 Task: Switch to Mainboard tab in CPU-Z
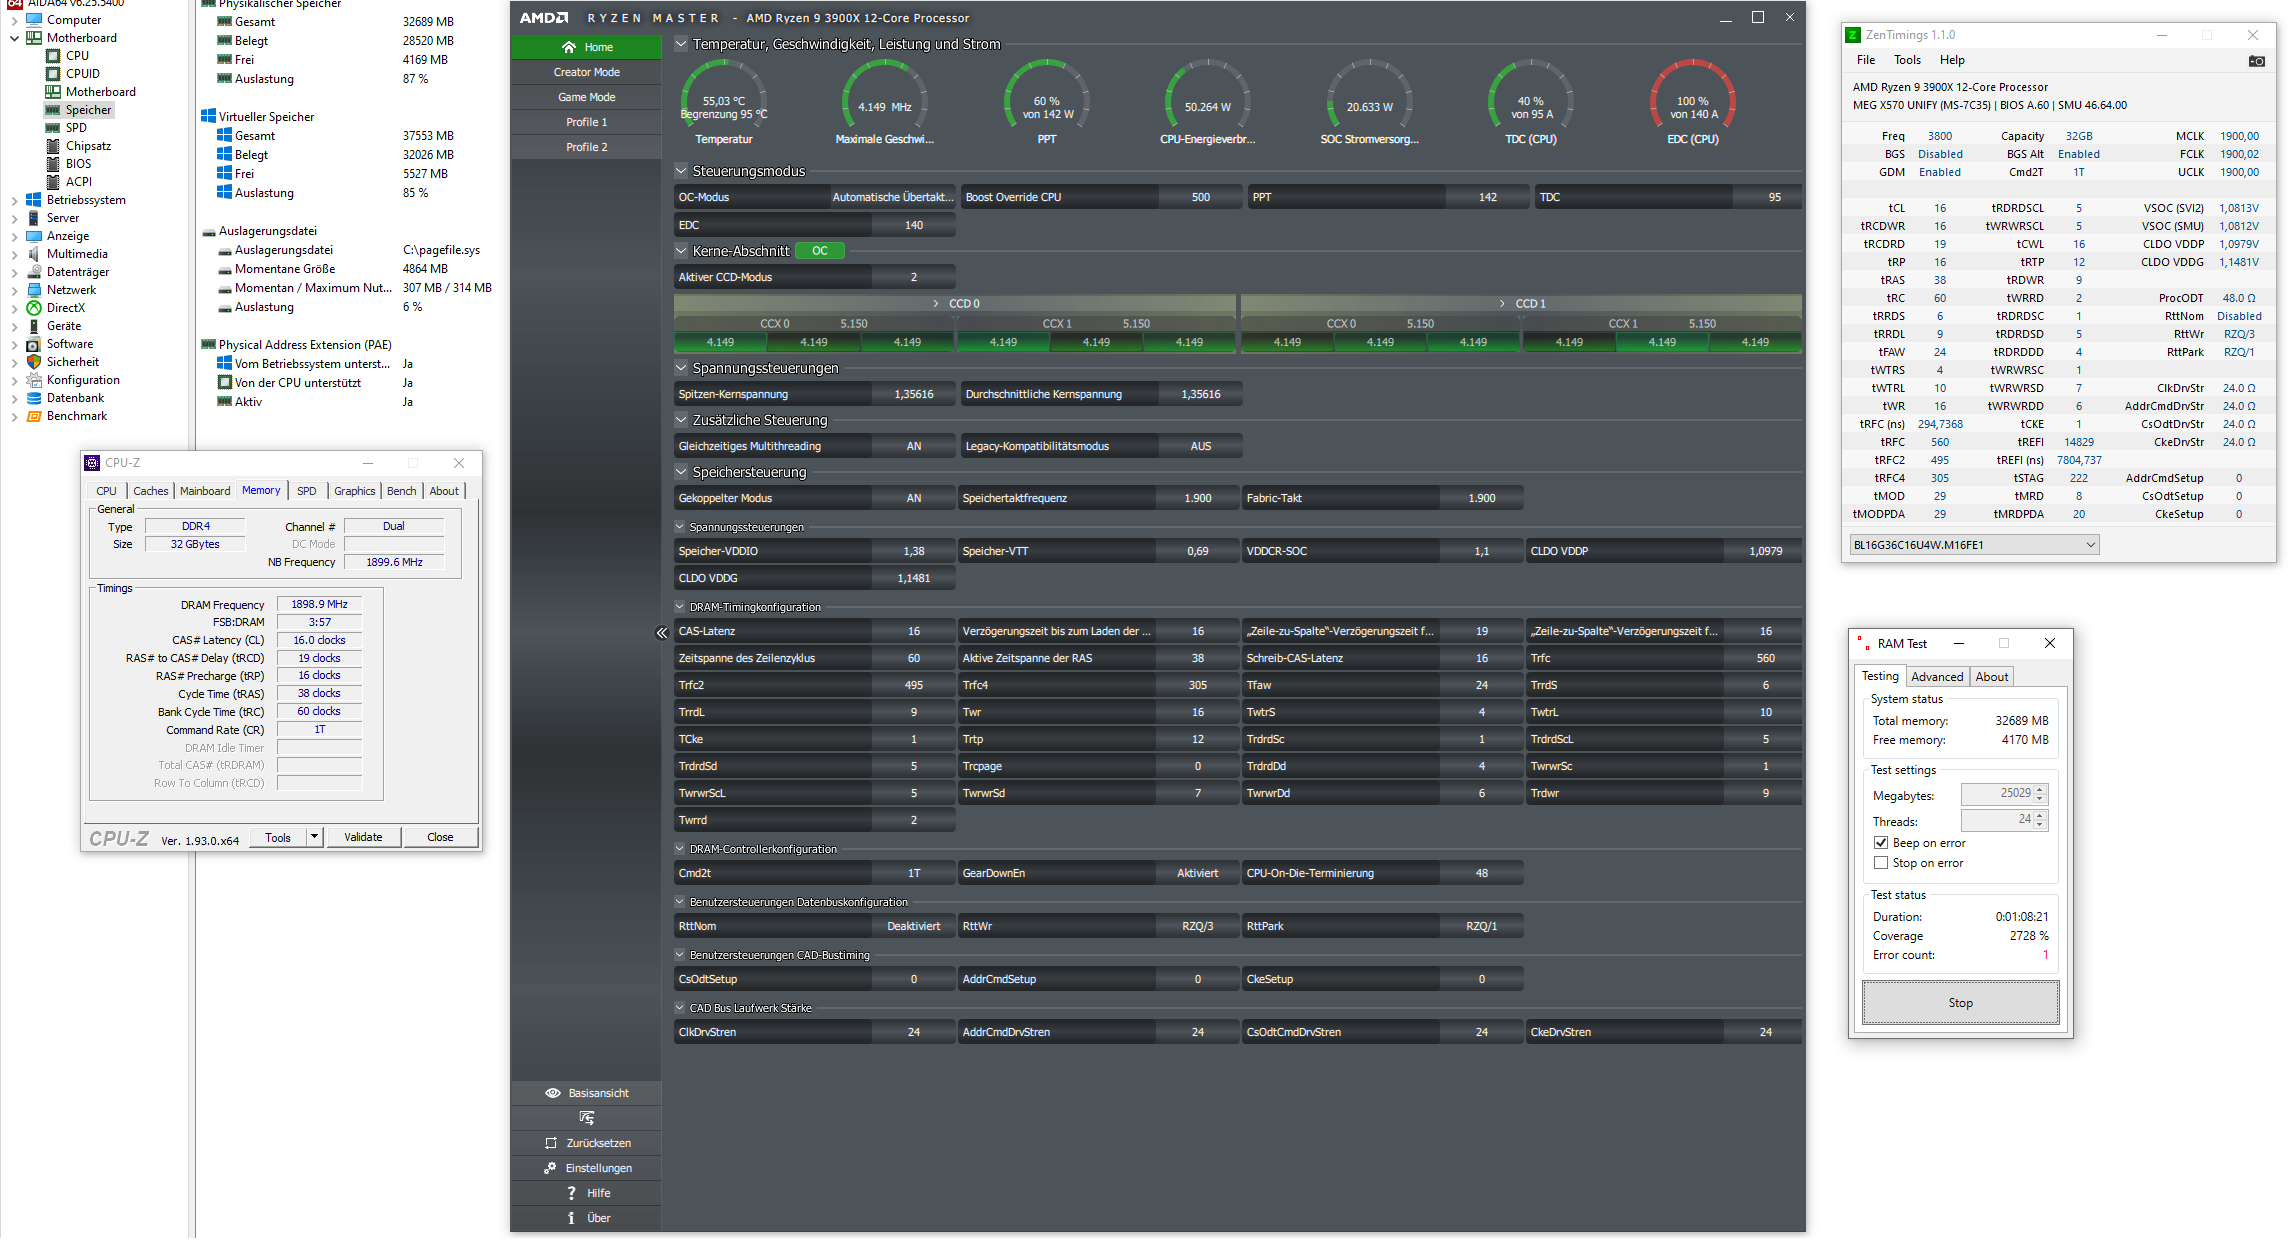(x=205, y=491)
